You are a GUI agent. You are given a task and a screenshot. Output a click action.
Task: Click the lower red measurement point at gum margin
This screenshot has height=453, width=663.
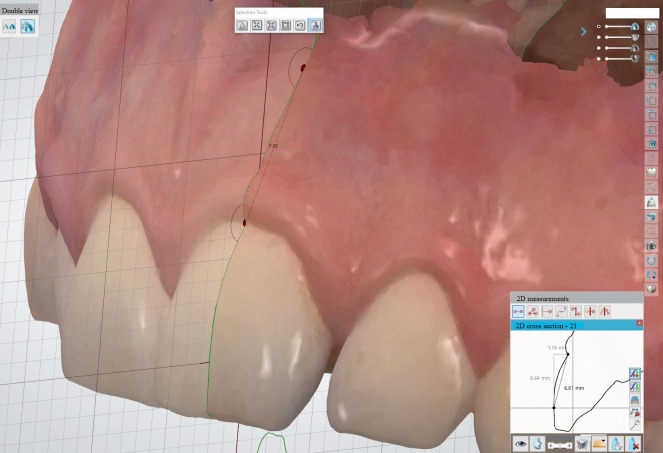click(244, 222)
